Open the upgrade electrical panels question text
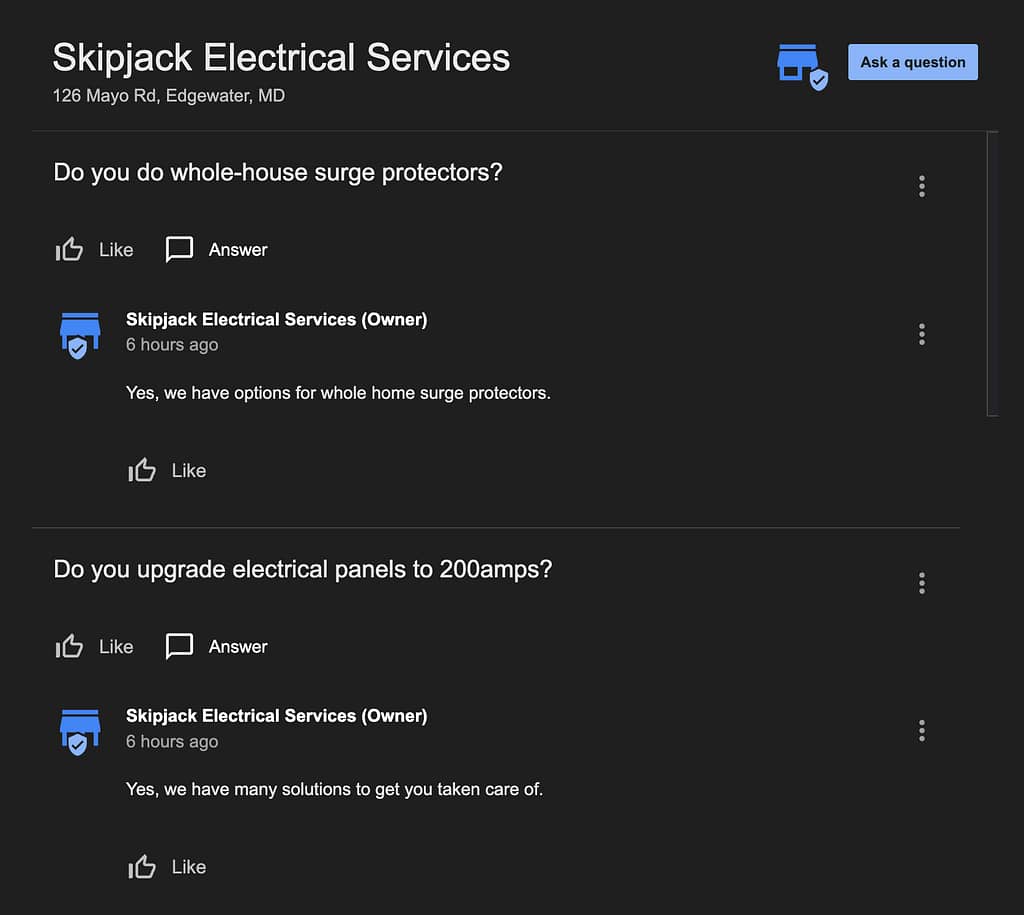The width and height of the screenshot is (1024, 915). point(302,570)
